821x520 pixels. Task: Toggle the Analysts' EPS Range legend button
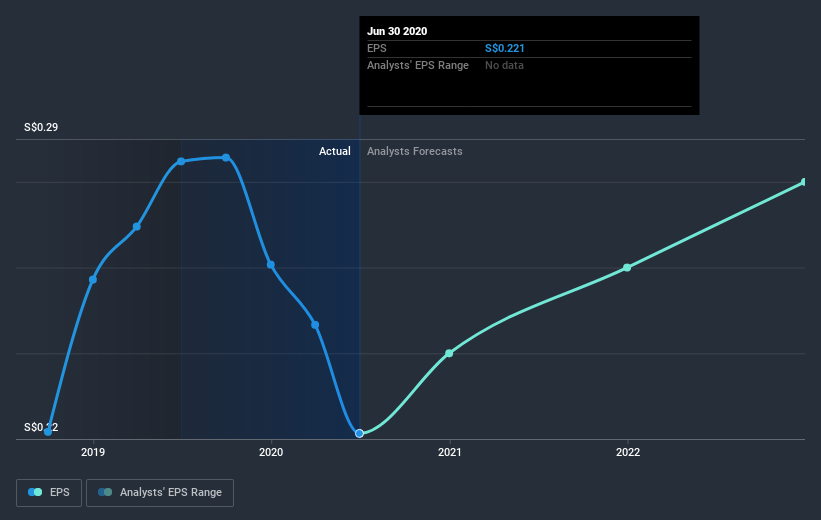[x=160, y=493]
